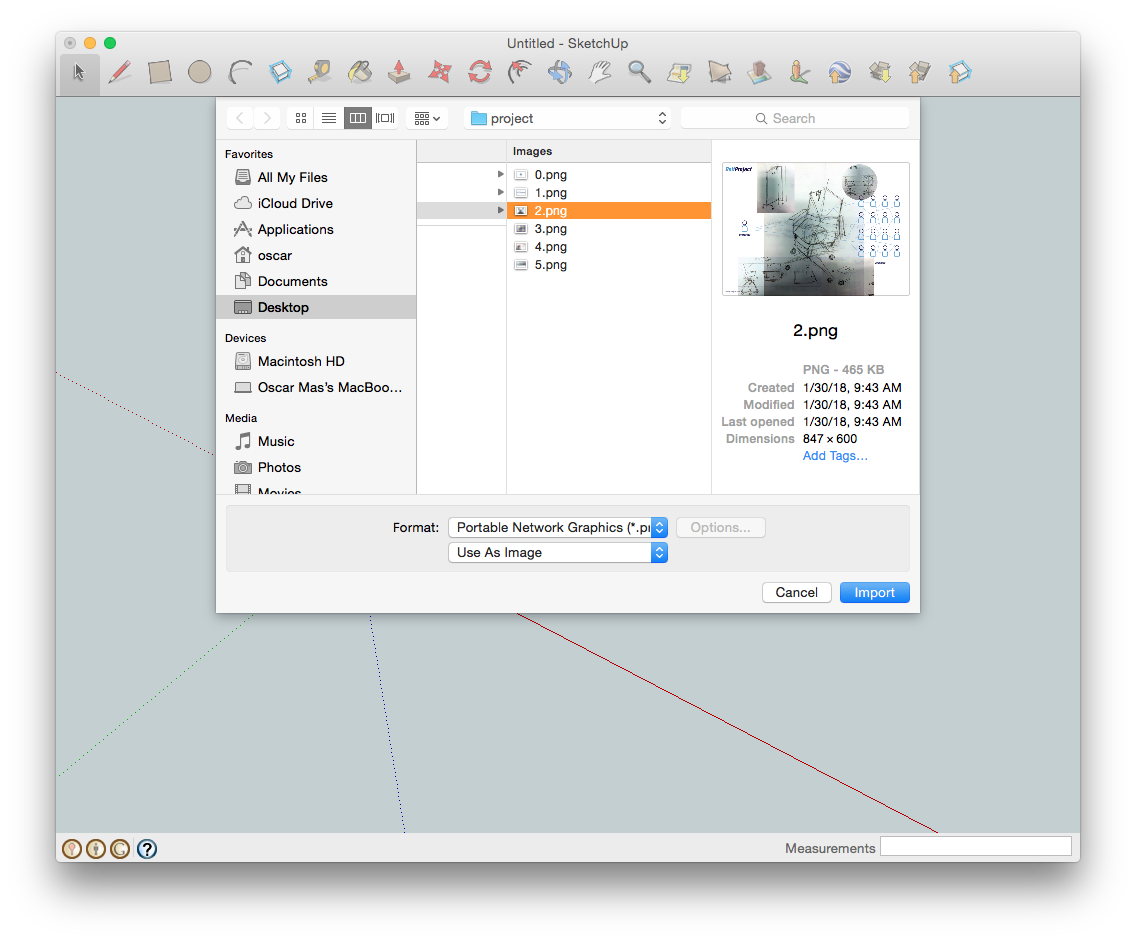Open oscar home folder
Image resolution: width=1136 pixels, height=942 pixels.
[316, 256]
